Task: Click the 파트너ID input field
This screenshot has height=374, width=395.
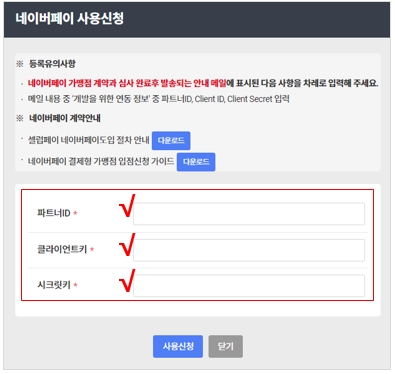Action: click(249, 214)
